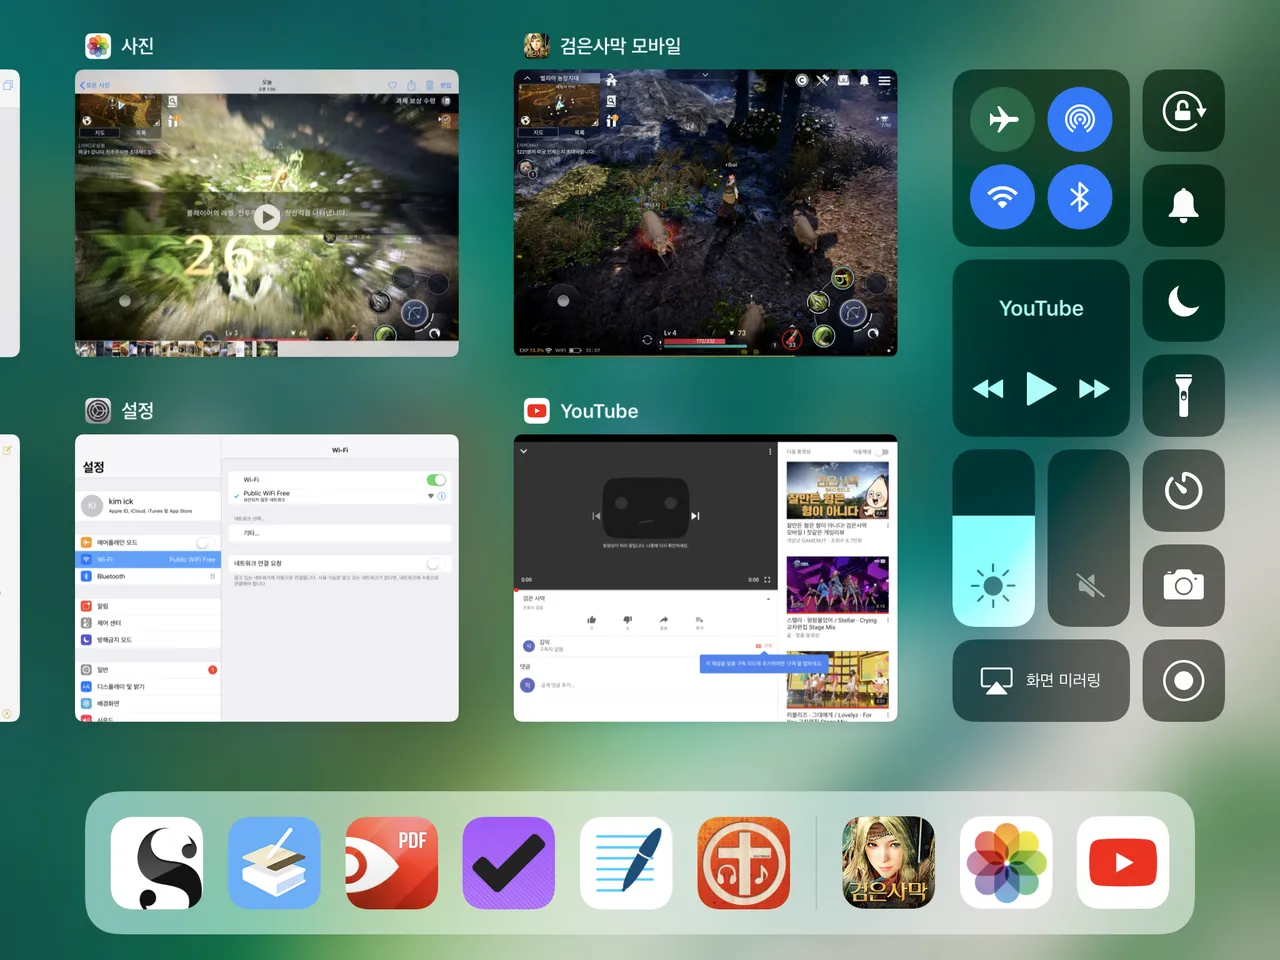Image resolution: width=1280 pixels, height=960 pixels.
Task: Play YouTube media in Control Center
Action: [x=1041, y=388]
